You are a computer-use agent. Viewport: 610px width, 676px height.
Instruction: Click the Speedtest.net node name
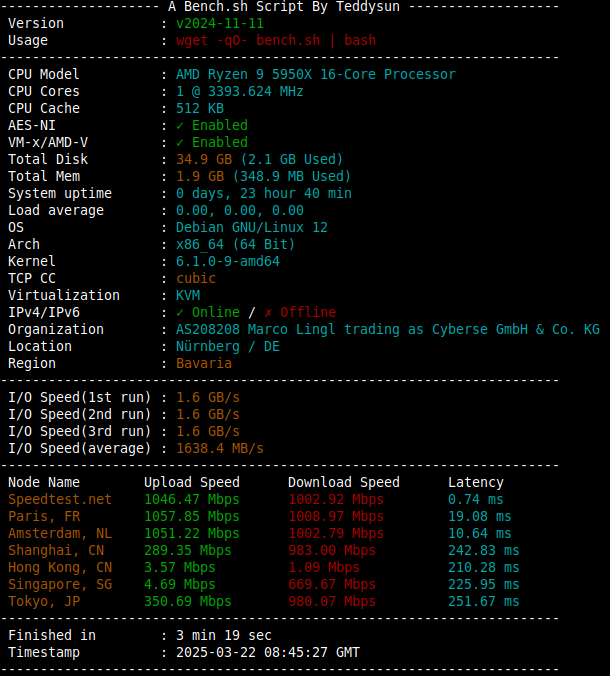(60, 499)
